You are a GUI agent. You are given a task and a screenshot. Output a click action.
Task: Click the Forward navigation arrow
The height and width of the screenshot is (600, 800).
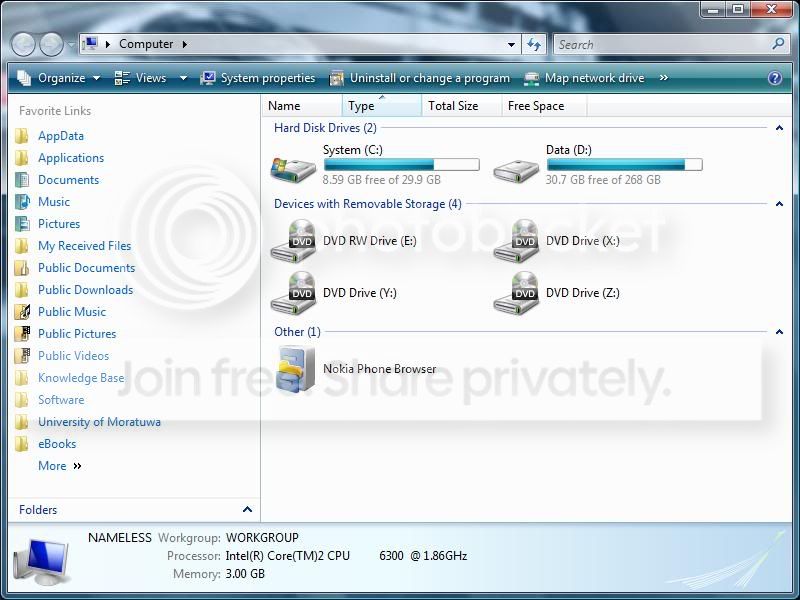pos(52,44)
